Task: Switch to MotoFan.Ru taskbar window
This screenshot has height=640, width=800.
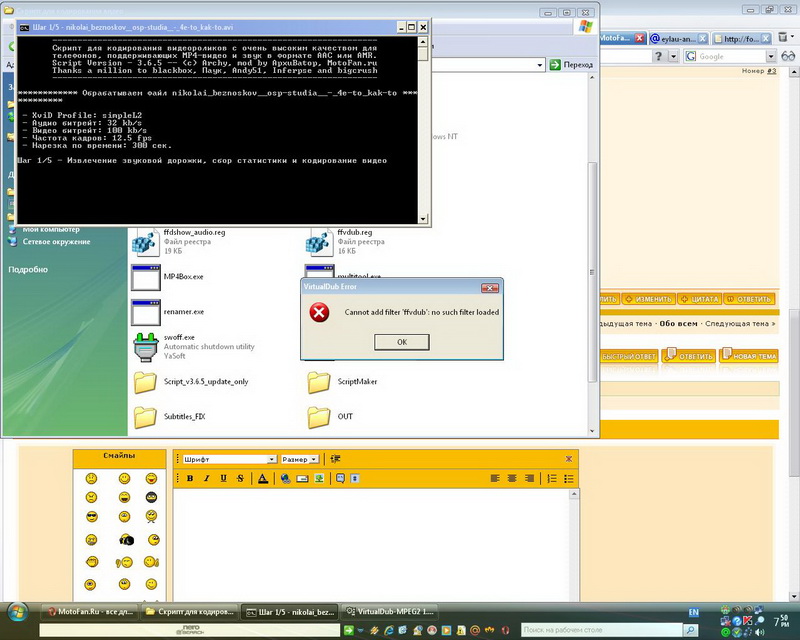Action: 90,611
